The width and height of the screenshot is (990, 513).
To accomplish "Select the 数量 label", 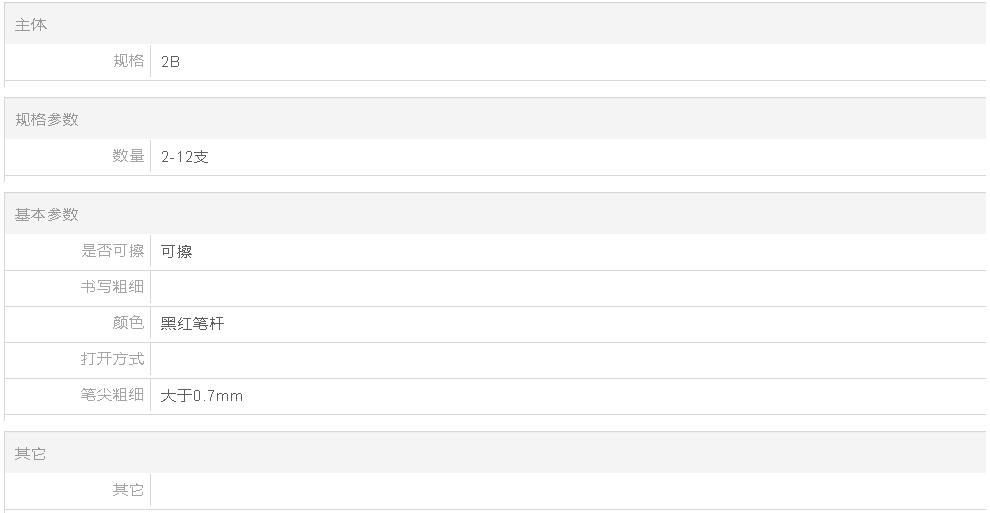I will coord(129,156).
